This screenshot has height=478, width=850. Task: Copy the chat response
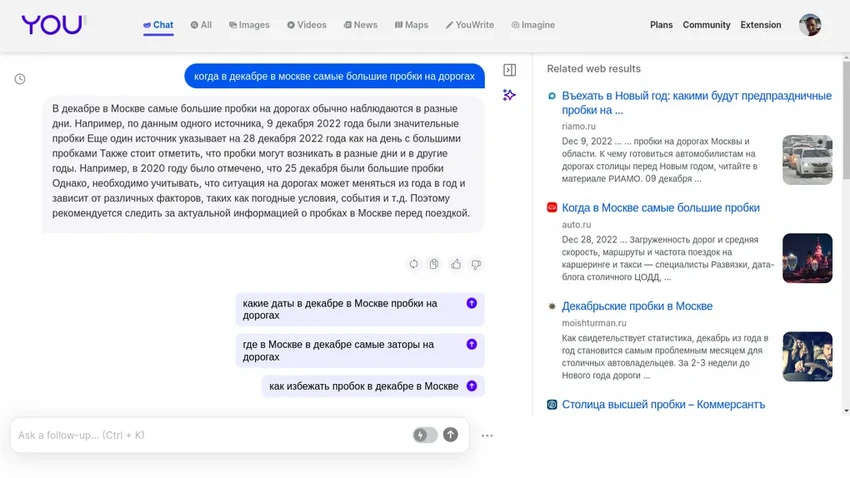click(434, 264)
